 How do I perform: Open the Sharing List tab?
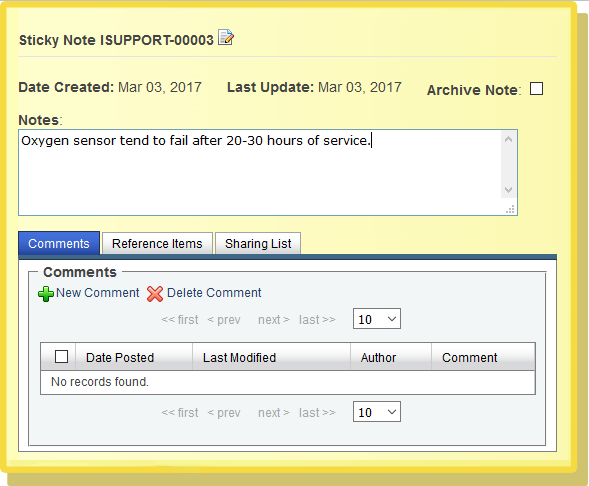(x=258, y=243)
